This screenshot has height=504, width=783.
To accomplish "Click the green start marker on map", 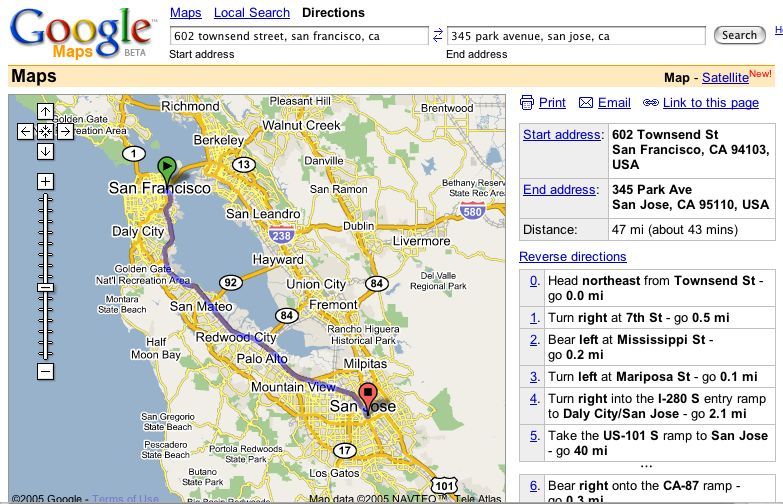I will (x=167, y=167).
